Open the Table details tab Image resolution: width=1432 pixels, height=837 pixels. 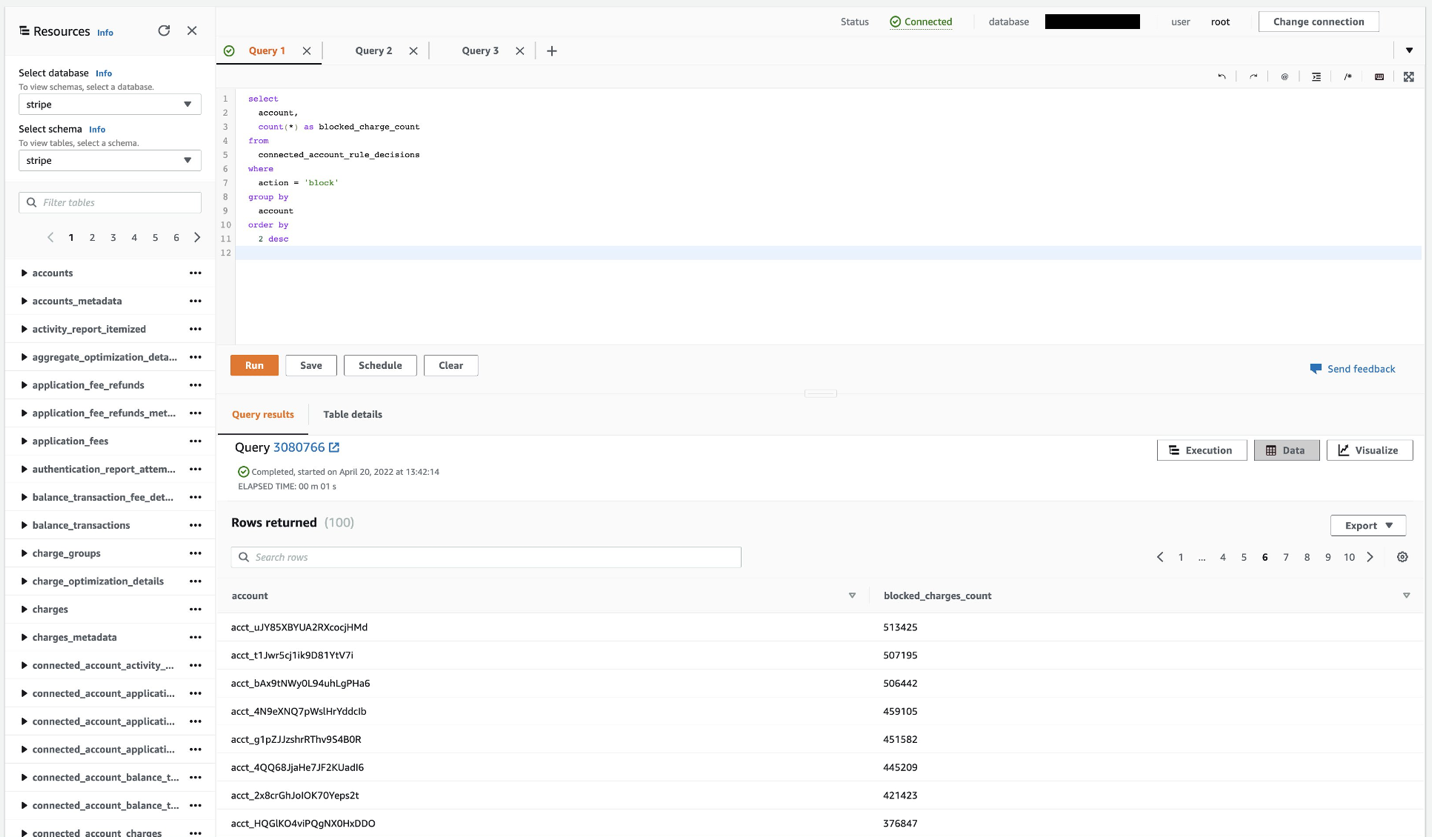[x=352, y=414]
